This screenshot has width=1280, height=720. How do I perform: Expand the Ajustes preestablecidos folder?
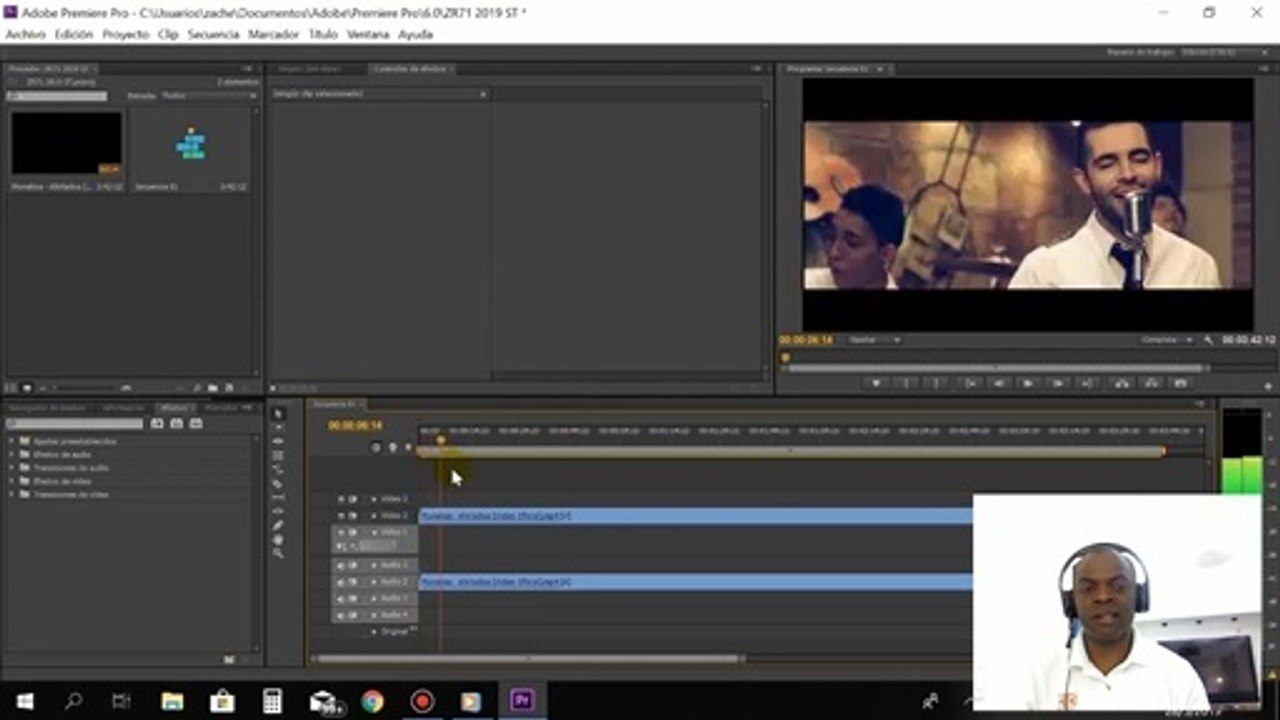coord(13,441)
